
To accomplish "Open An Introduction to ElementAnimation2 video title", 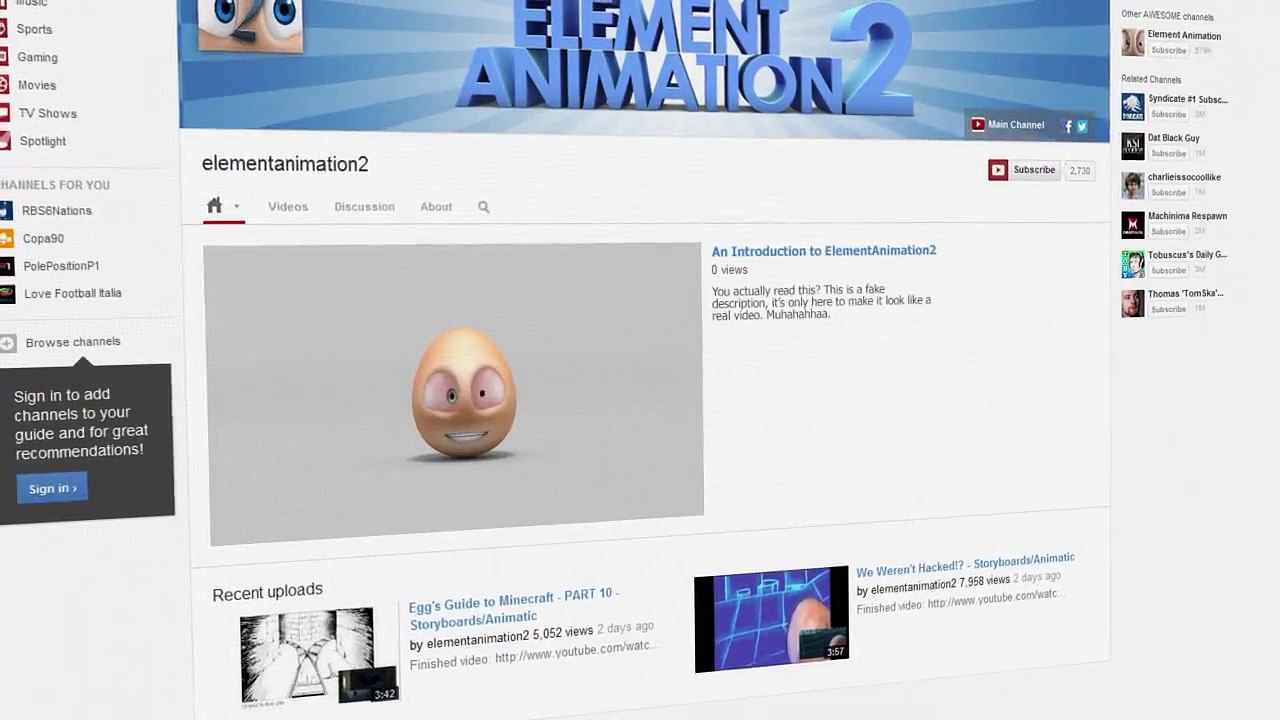I will [824, 251].
